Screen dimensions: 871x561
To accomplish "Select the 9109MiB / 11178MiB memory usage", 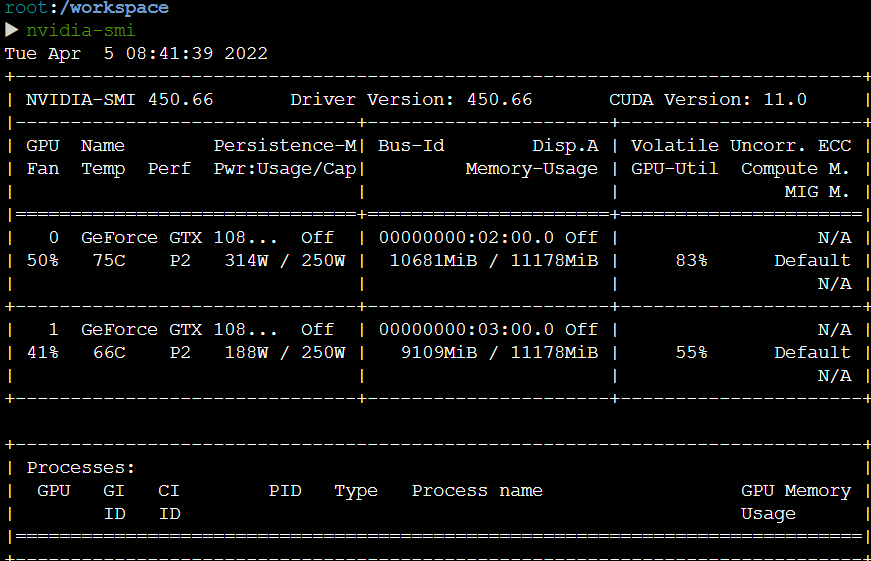I will point(499,353).
